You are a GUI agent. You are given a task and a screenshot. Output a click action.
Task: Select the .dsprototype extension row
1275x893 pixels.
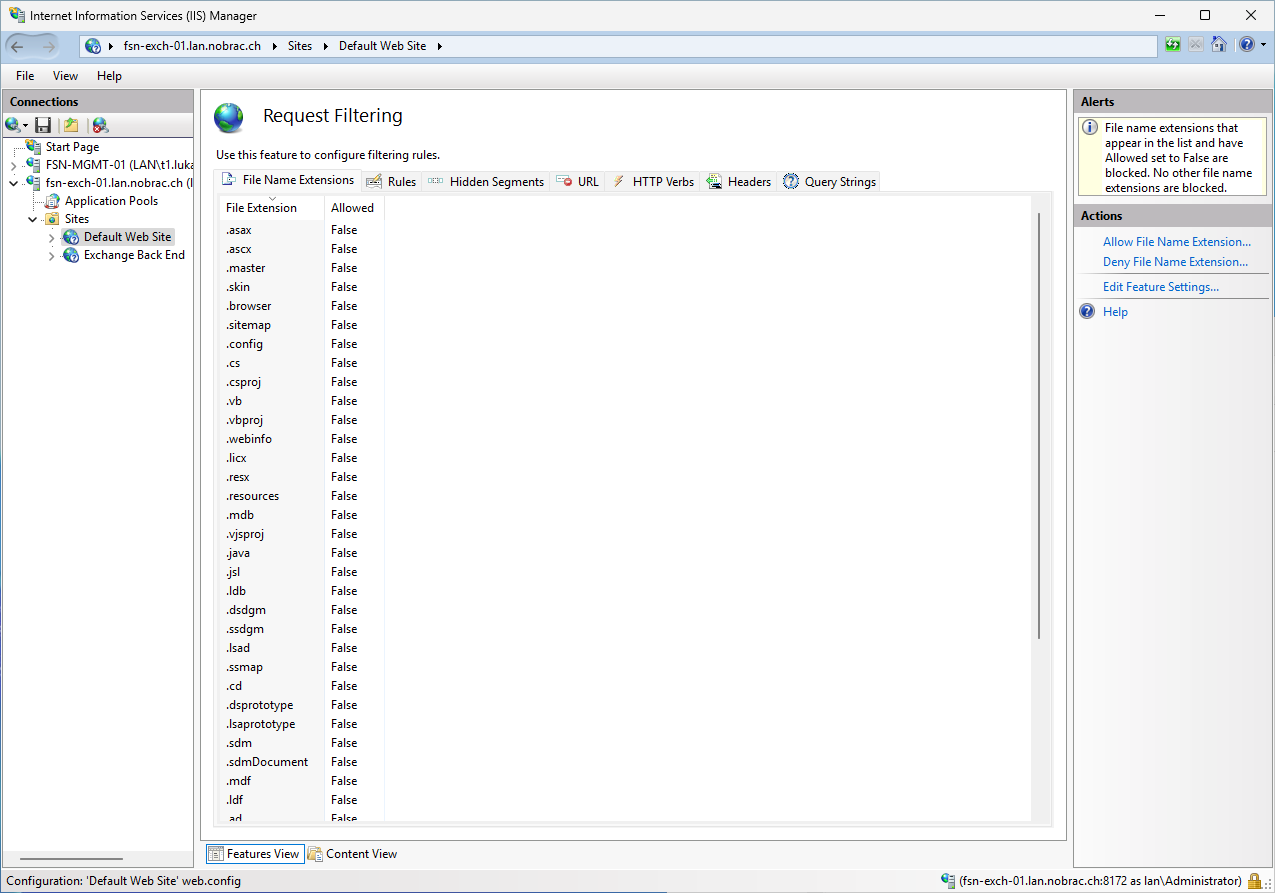pyautogui.click(x=625, y=705)
